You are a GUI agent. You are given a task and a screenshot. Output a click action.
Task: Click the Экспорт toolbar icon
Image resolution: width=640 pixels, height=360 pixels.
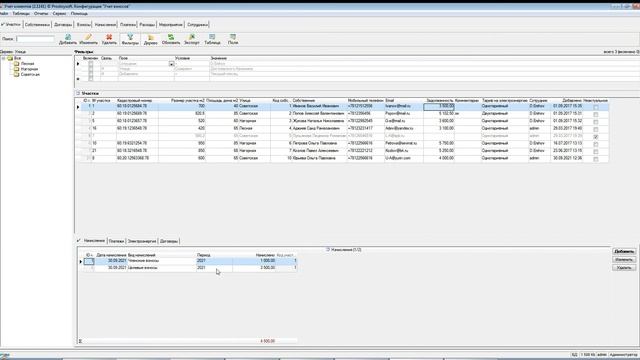(x=192, y=39)
